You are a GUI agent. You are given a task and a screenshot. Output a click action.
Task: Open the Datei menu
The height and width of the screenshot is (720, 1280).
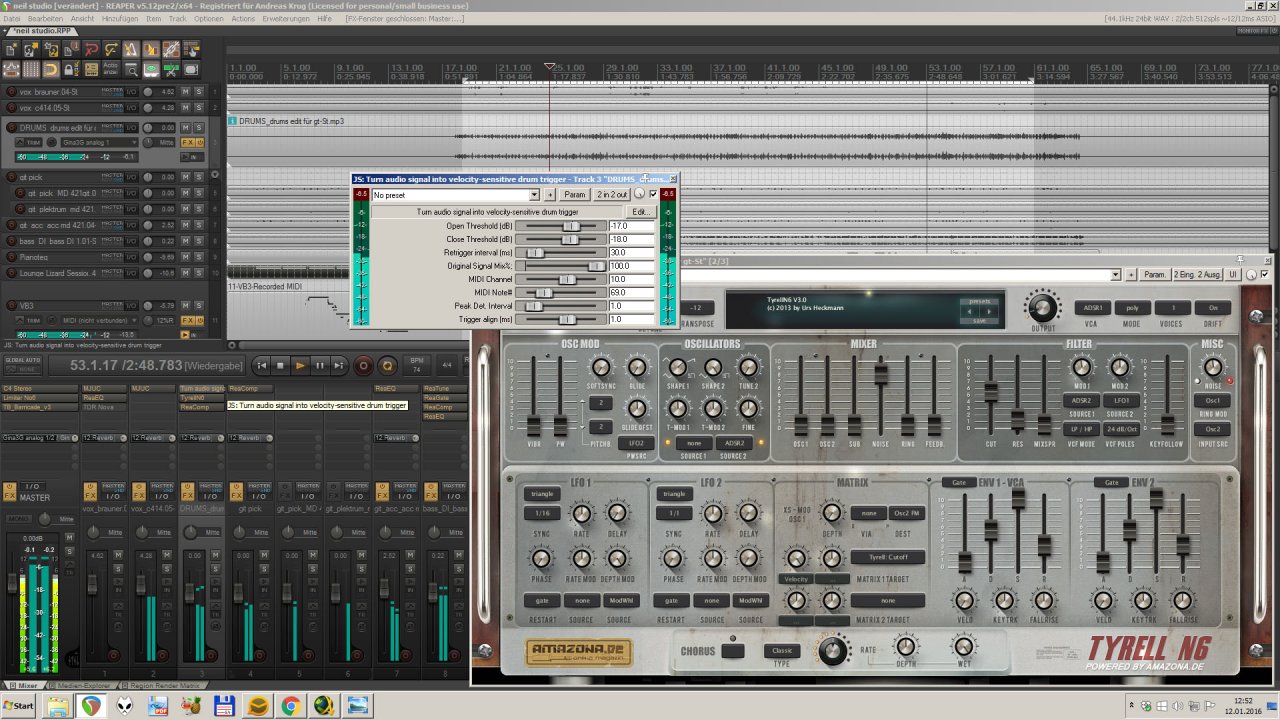pos(13,19)
